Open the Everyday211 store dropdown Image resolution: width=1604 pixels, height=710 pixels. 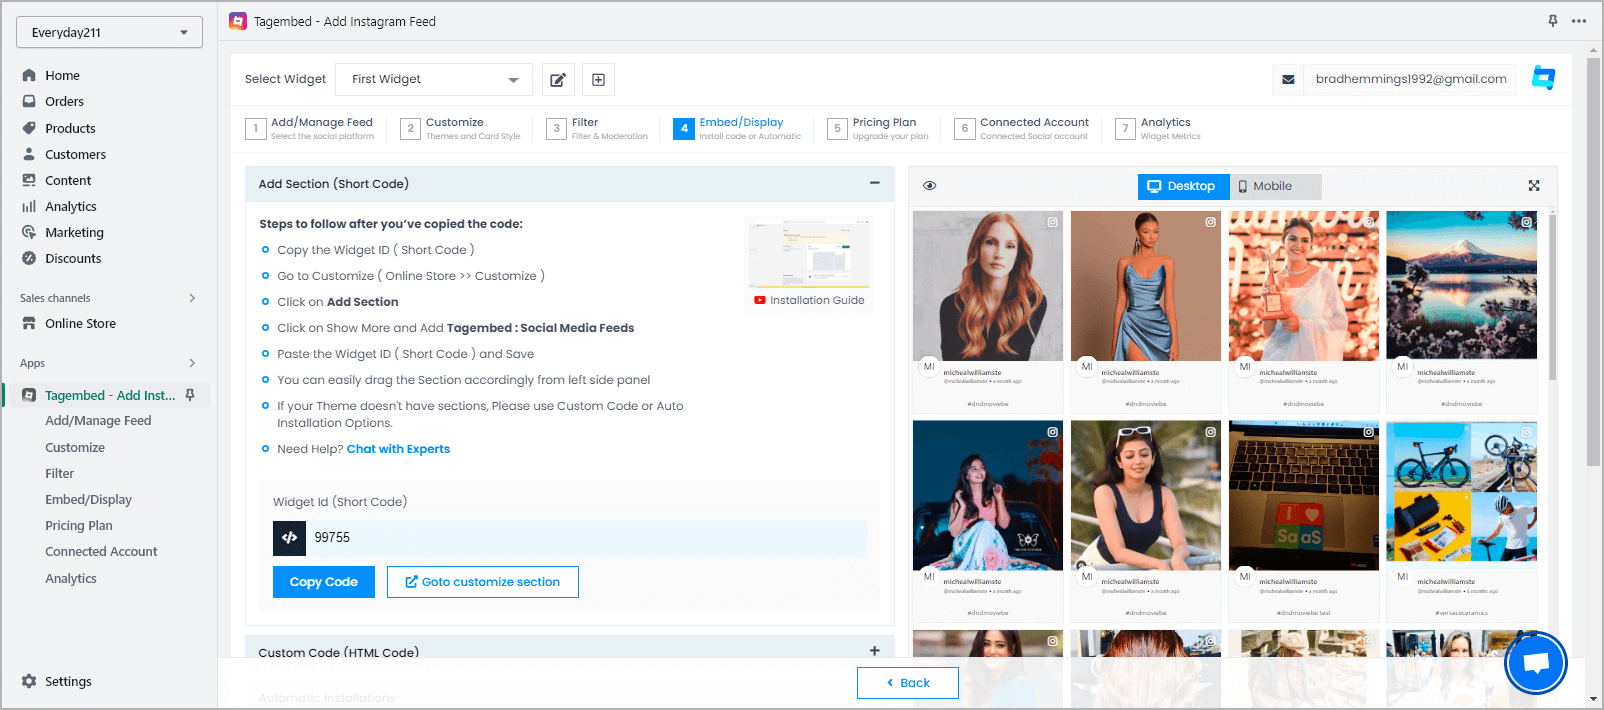pos(109,32)
